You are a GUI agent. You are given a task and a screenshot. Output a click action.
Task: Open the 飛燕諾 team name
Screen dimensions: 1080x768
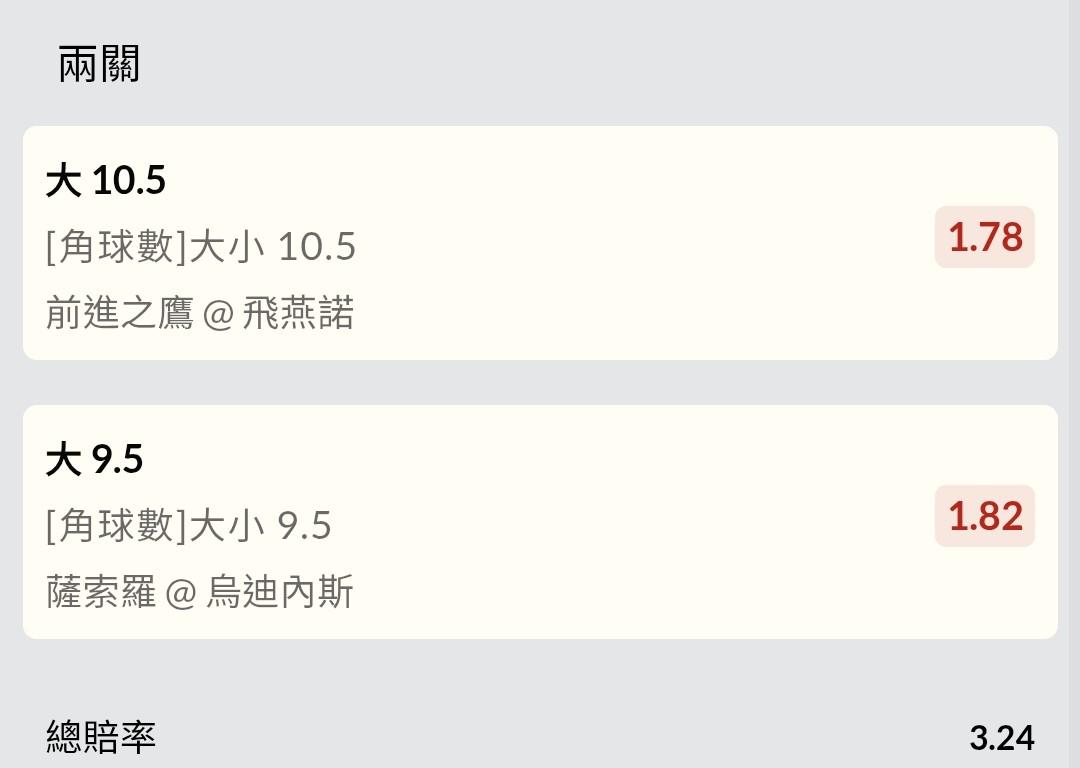(298, 314)
